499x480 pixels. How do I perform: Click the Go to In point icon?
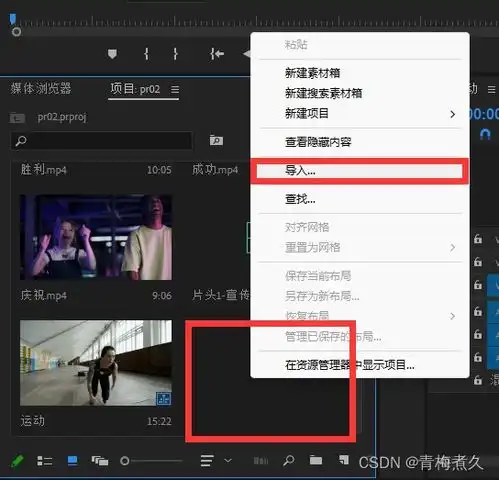point(217,54)
